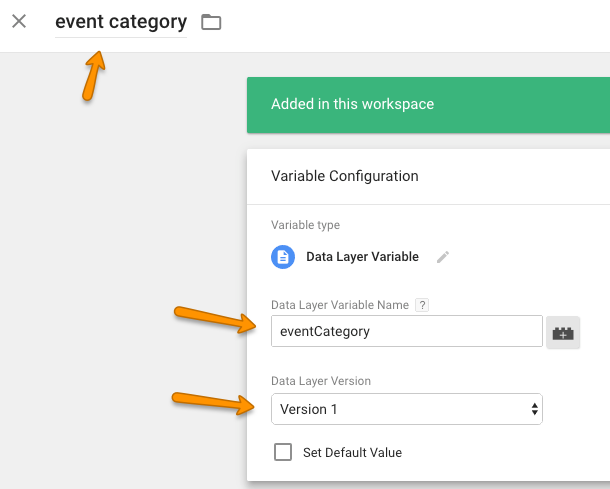This screenshot has height=489, width=610.
Task: Open the Data Layer Version dropdown
Action: 407,409
